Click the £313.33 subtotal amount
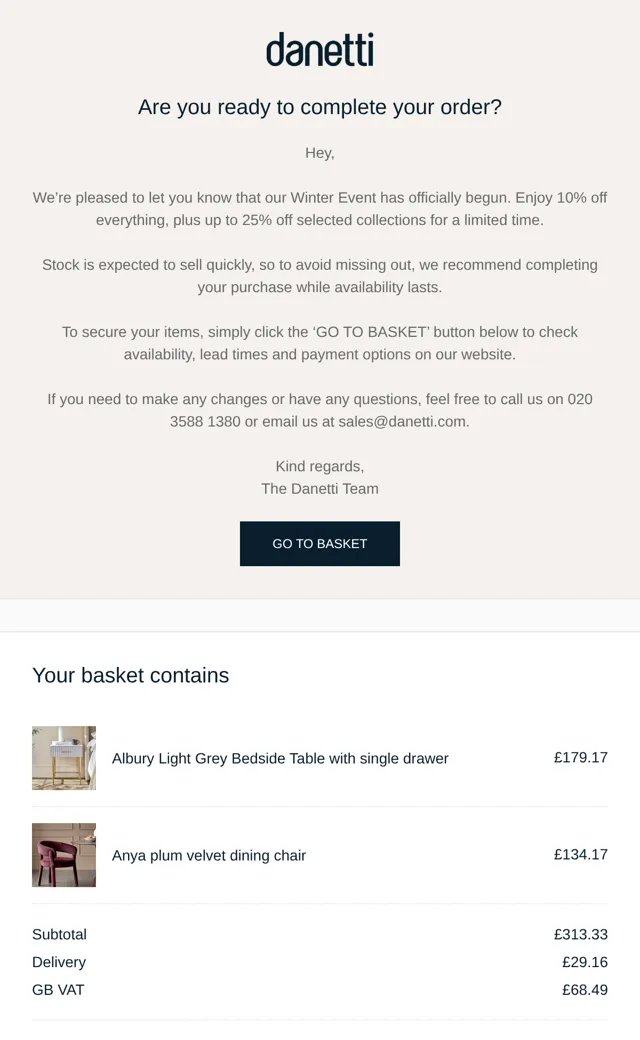The height and width of the screenshot is (1040, 640). 581,935
